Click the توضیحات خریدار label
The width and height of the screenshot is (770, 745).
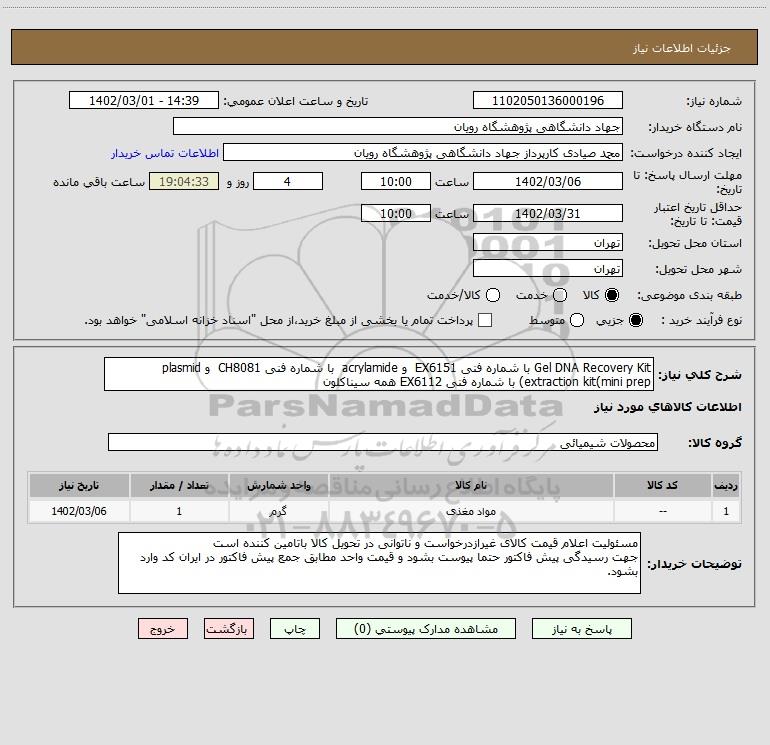[x=694, y=564]
